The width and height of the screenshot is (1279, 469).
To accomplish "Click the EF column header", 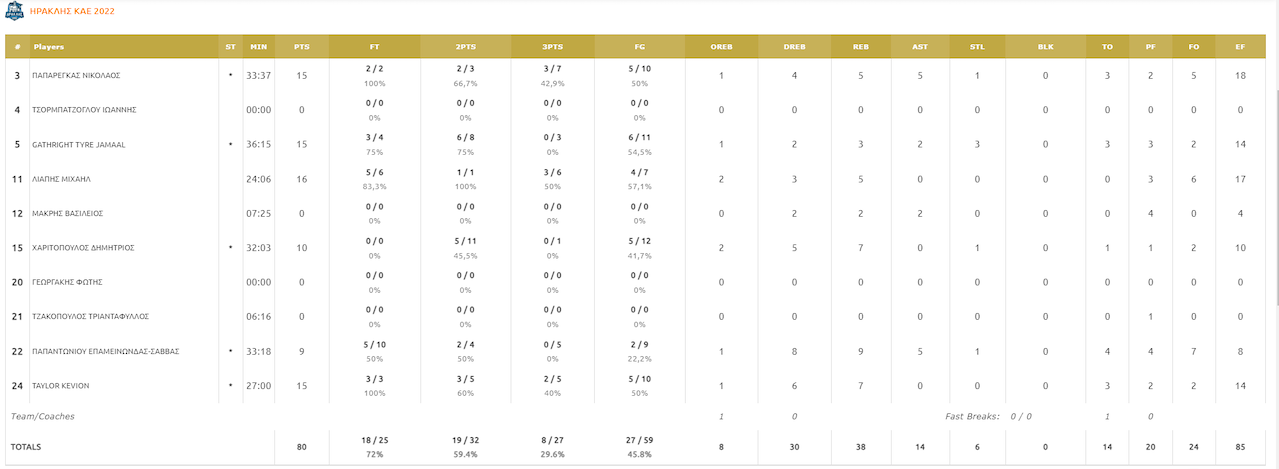I will (1240, 47).
